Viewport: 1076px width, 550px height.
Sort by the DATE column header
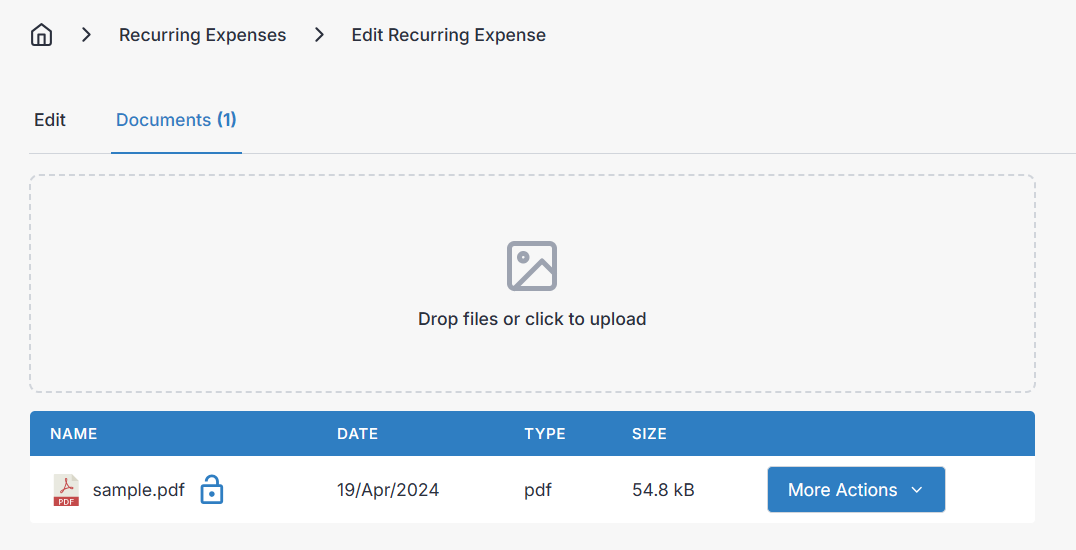pos(357,434)
